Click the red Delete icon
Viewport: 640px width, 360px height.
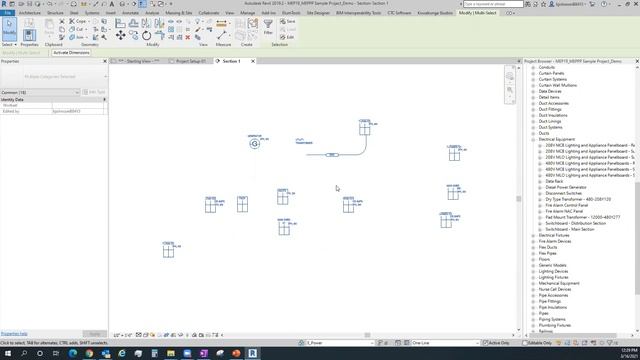click(x=188, y=38)
